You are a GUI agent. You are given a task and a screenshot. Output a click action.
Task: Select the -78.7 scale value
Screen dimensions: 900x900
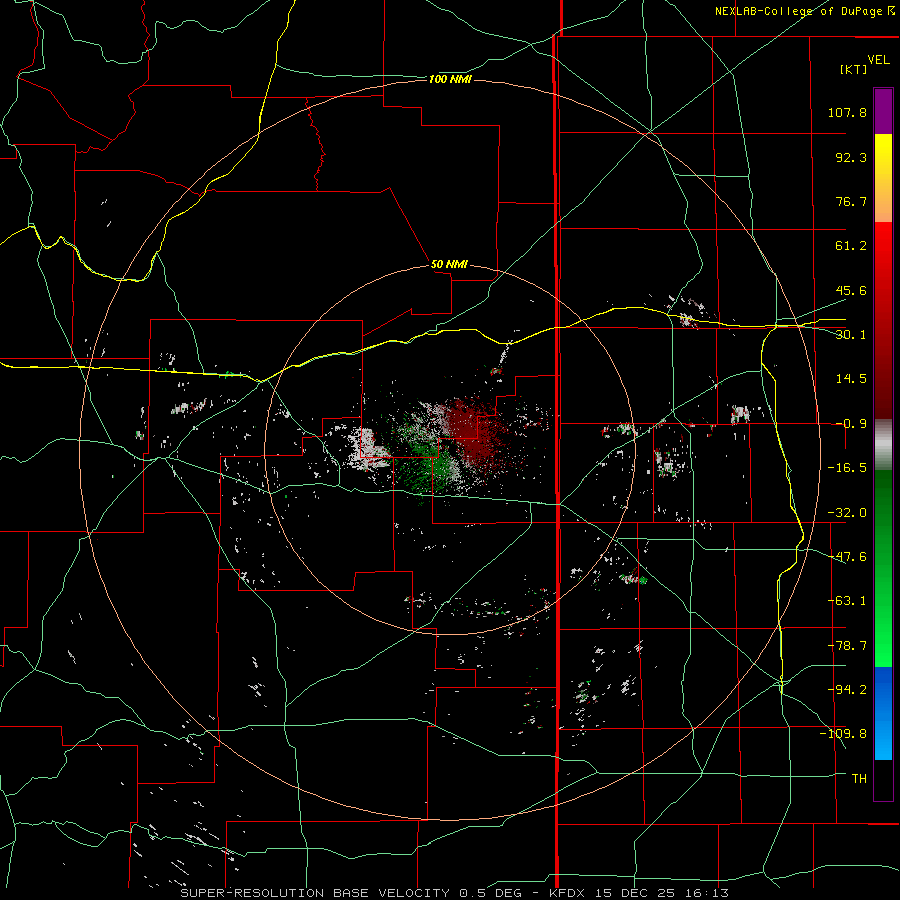(847, 646)
